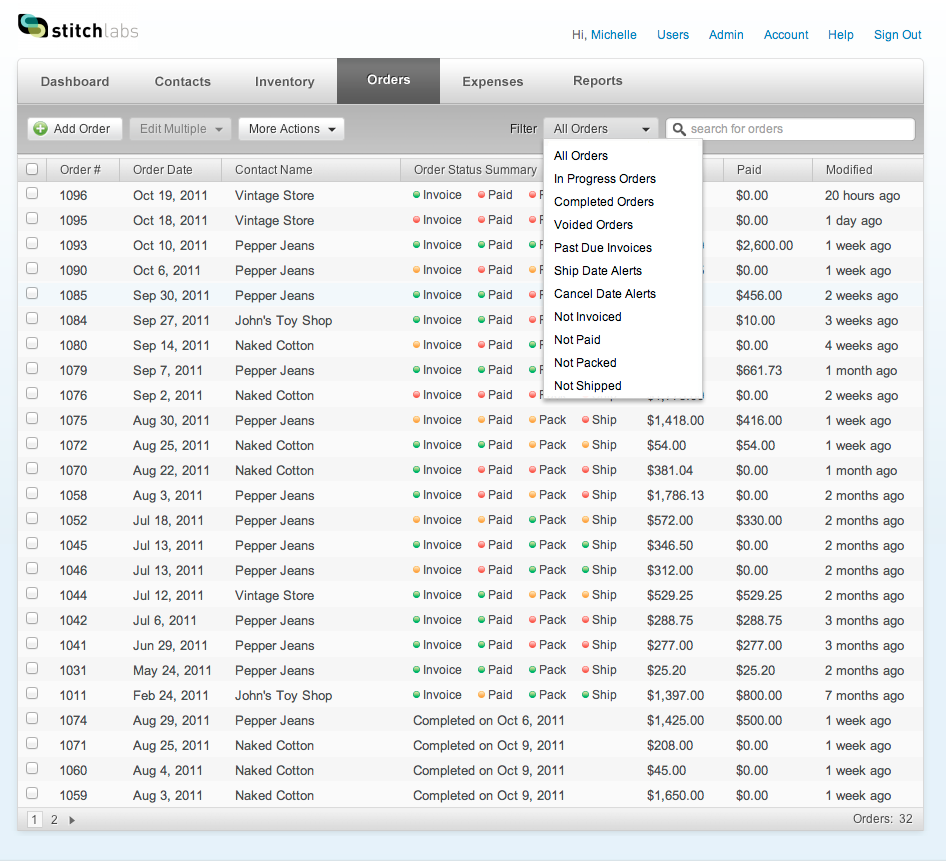
Task: Click green Paid status dot for order 1084
Action: point(481,320)
